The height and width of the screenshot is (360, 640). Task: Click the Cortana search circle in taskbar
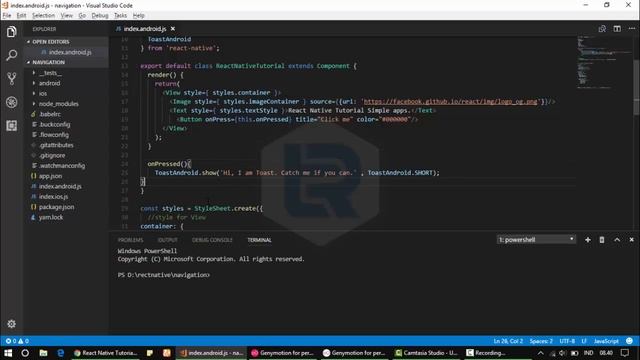pos(25,353)
